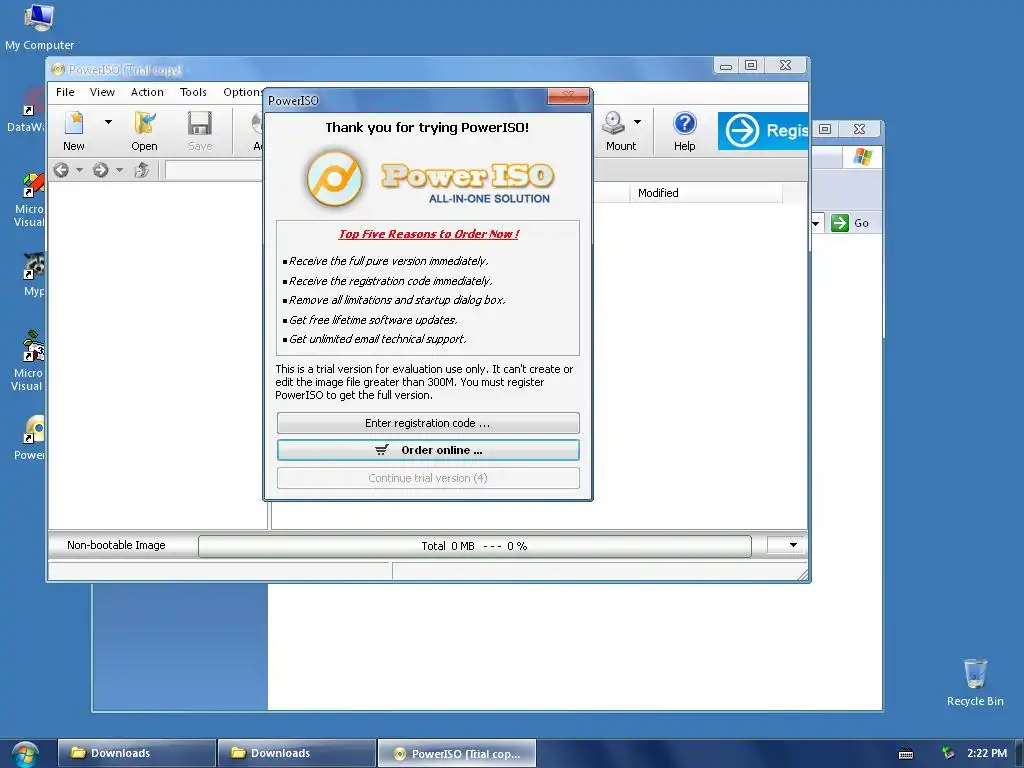The image size is (1024, 768).
Task: Open the Tools menu
Action: click(193, 92)
